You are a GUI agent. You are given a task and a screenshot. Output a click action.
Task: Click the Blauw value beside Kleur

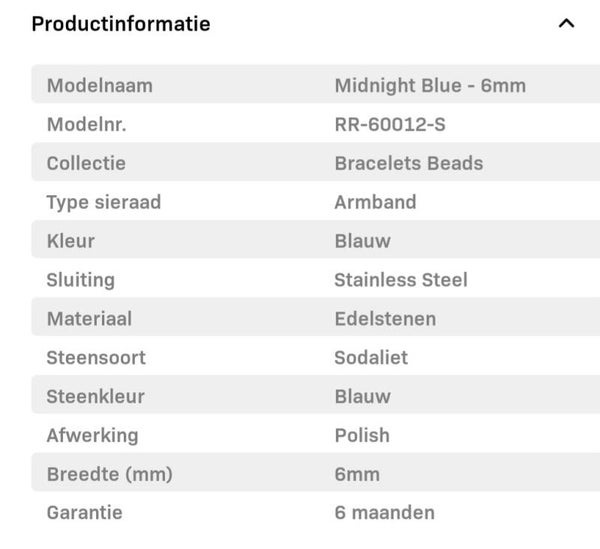pos(362,241)
